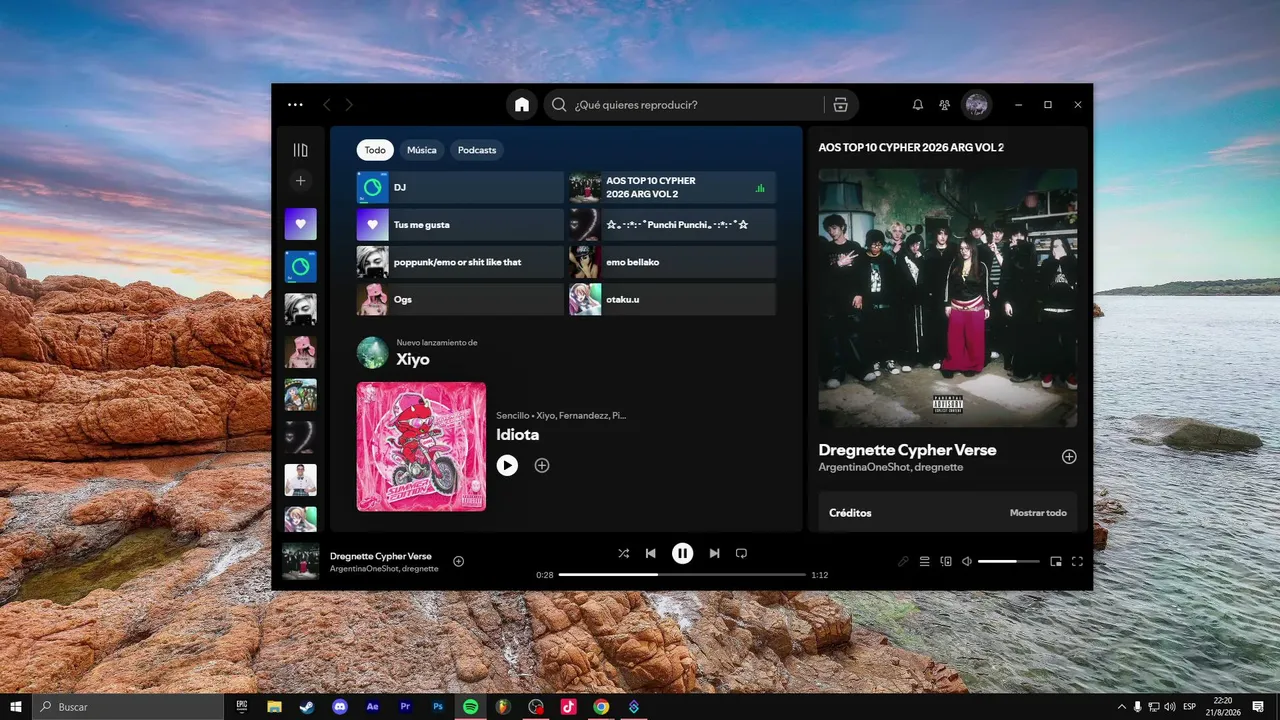Open the 'emo bellako' card
This screenshot has height=720, width=1280.
point(672,262)
